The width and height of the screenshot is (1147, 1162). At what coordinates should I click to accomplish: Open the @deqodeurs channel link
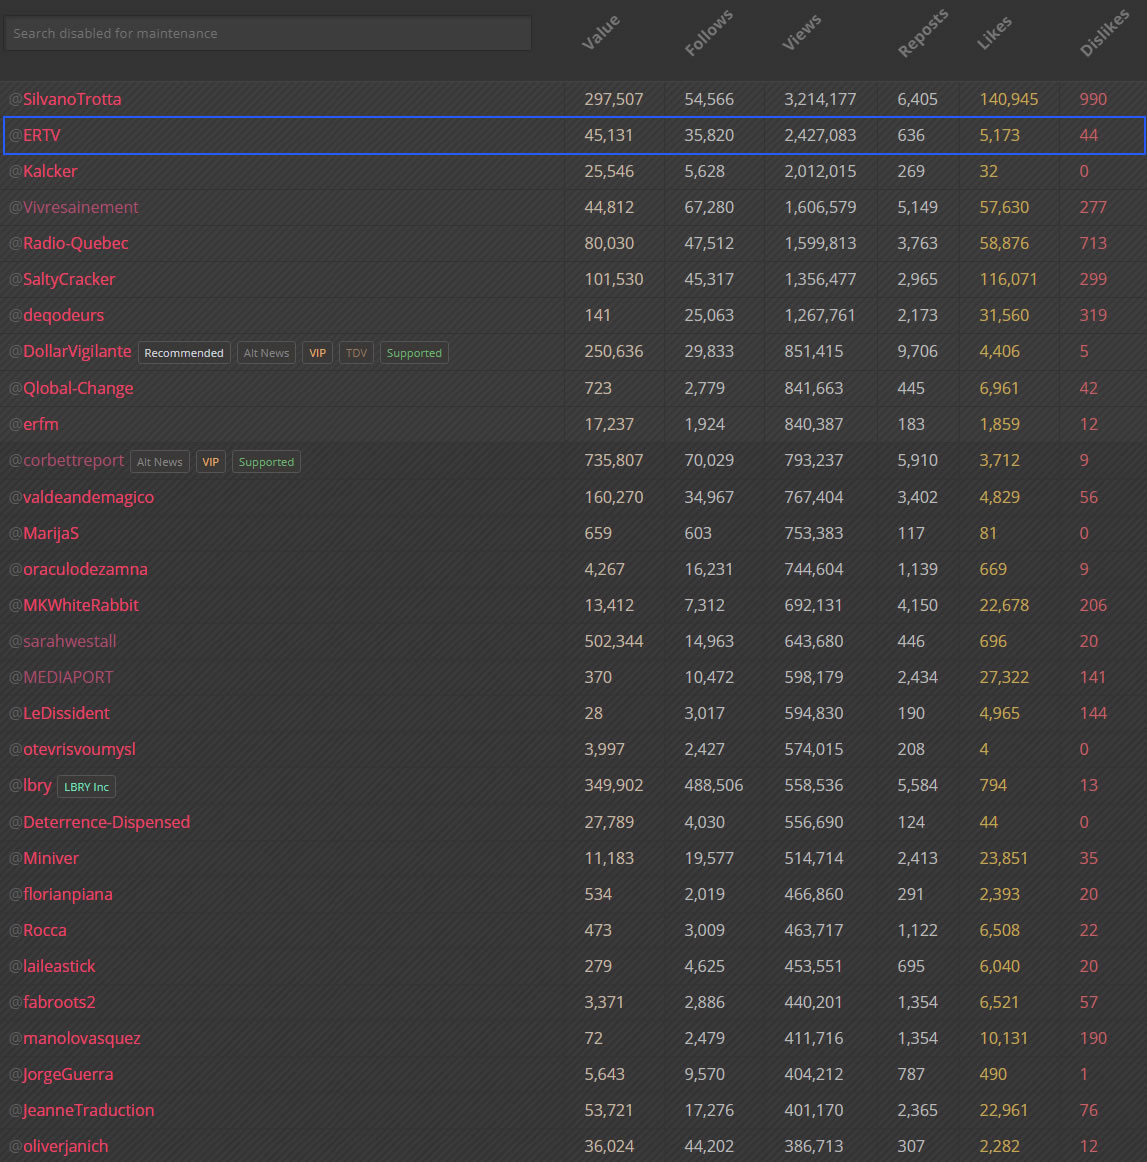[x=56, y=315]
